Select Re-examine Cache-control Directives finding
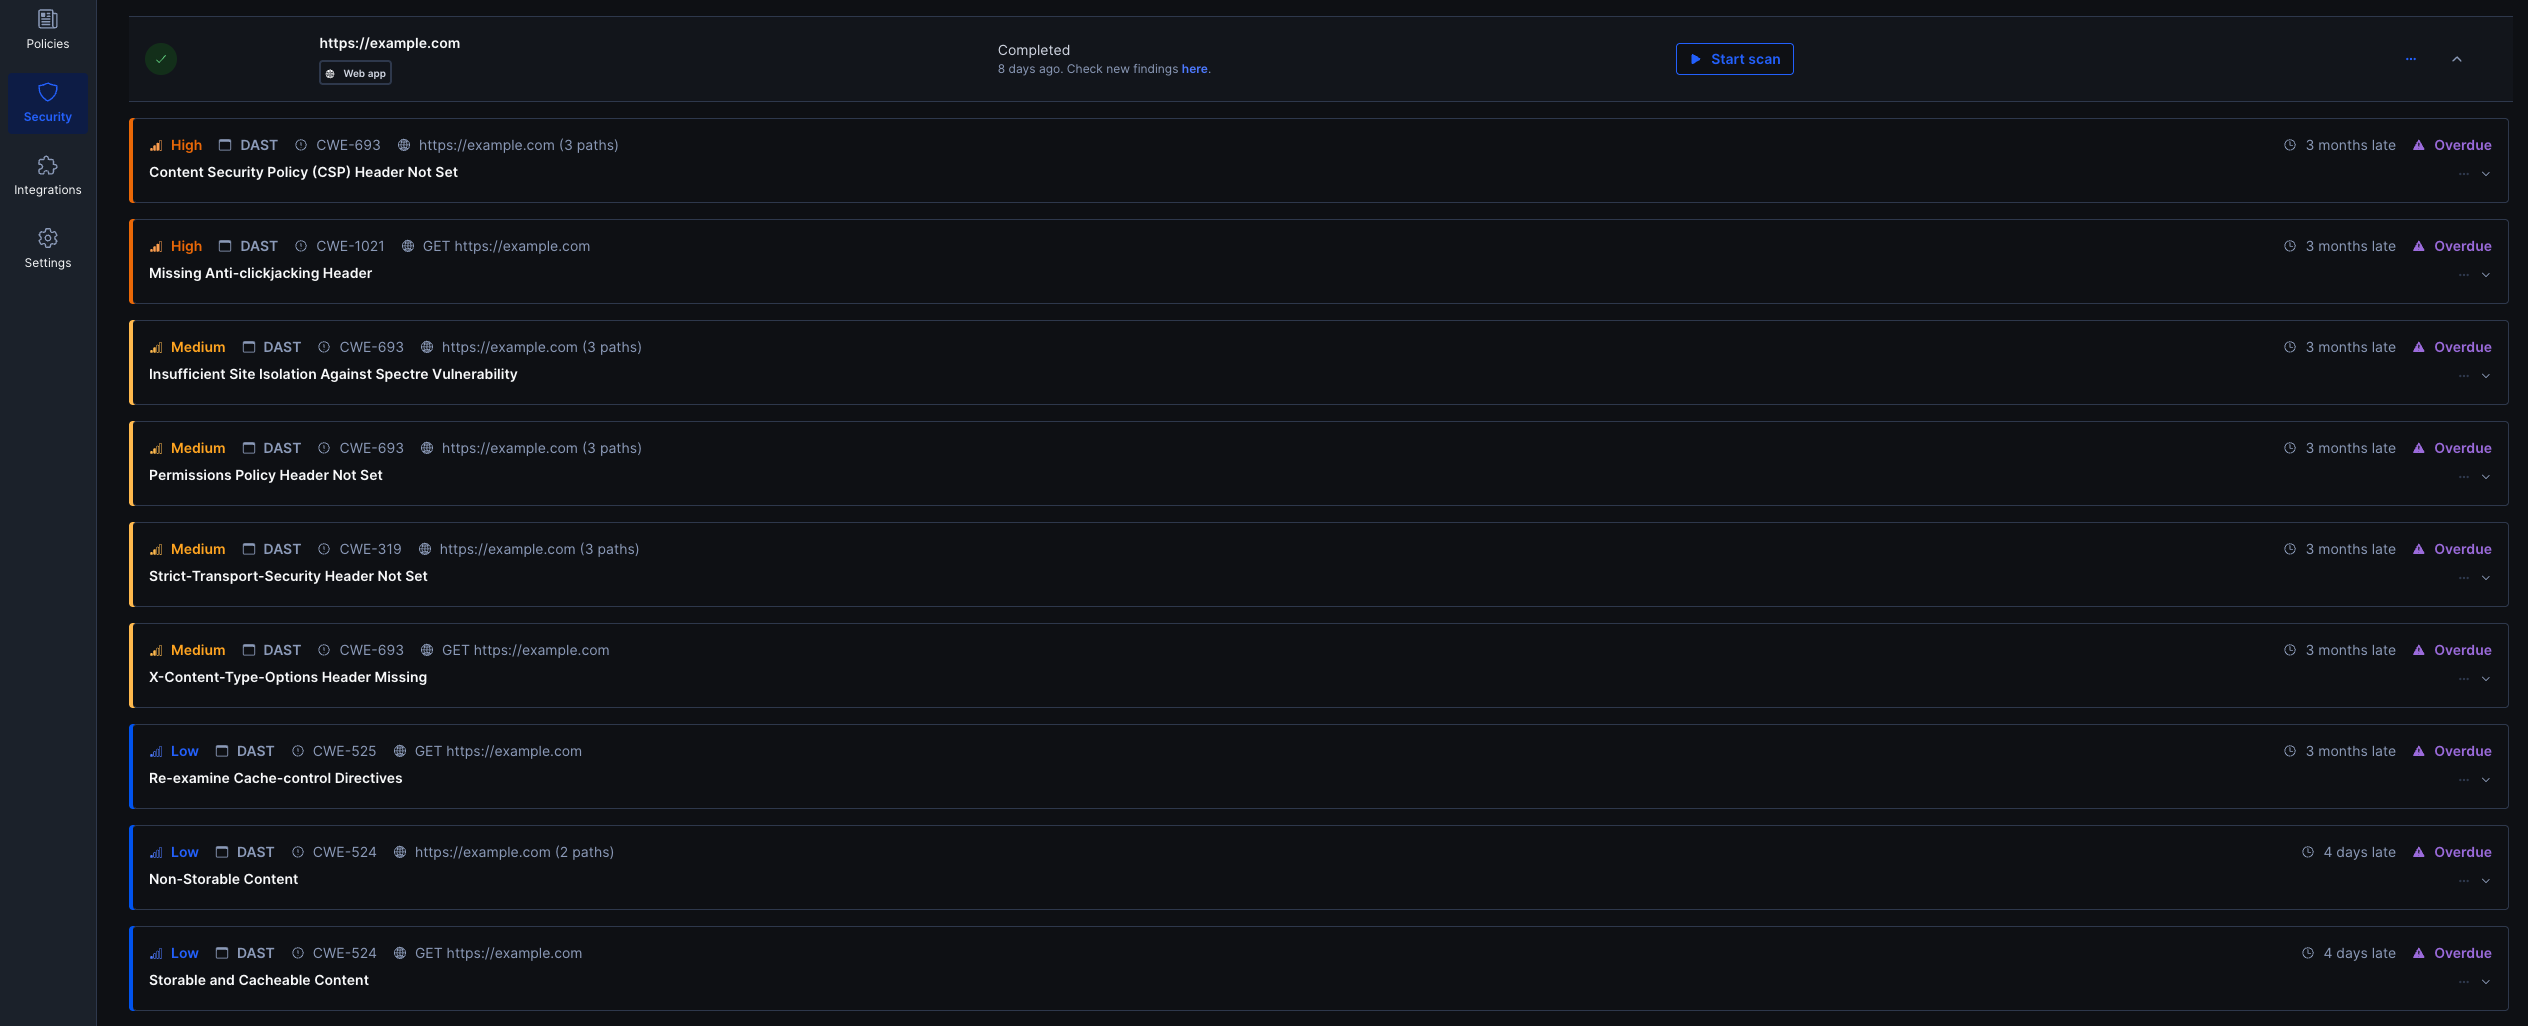2528x1026 pixels. click(275, 778)
